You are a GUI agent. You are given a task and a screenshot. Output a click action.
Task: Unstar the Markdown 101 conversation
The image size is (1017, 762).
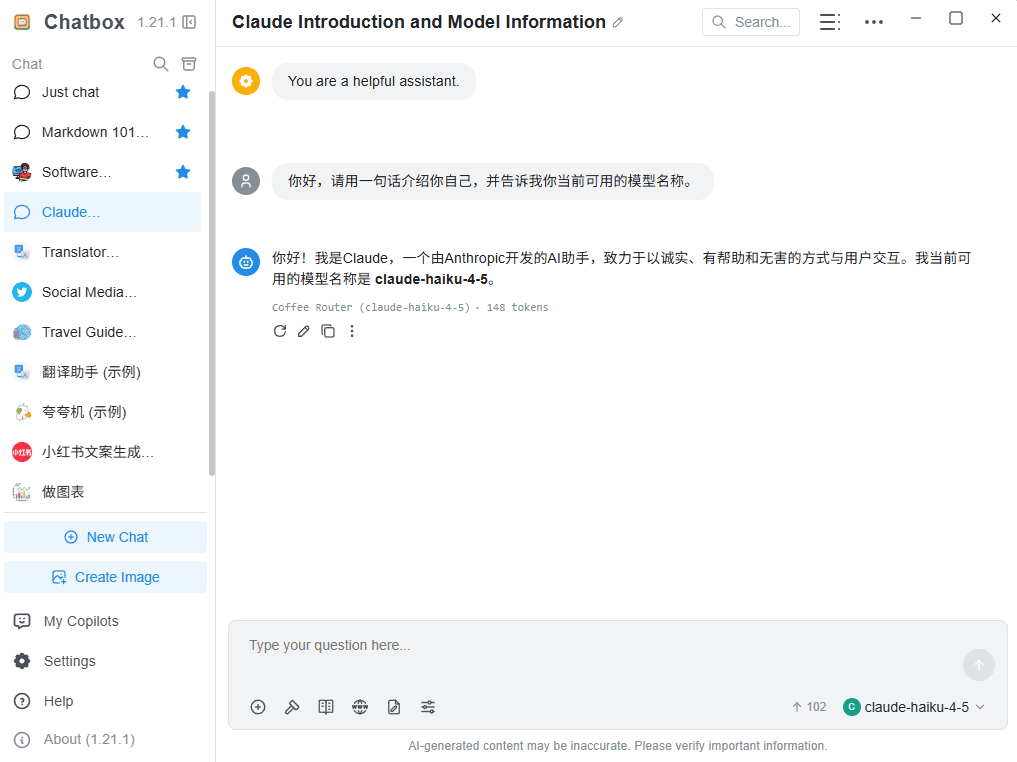tap(183, 132)
